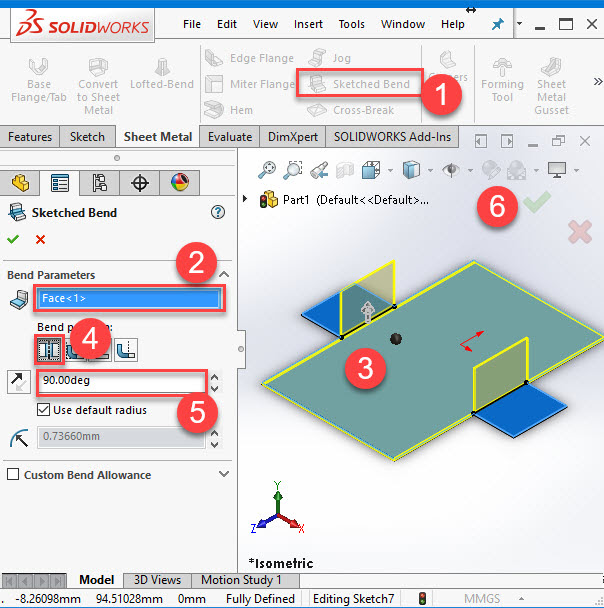This screenshot has width=604, height=608.
Task: Select the Sketched Bend tool
Action: point(359,84)
